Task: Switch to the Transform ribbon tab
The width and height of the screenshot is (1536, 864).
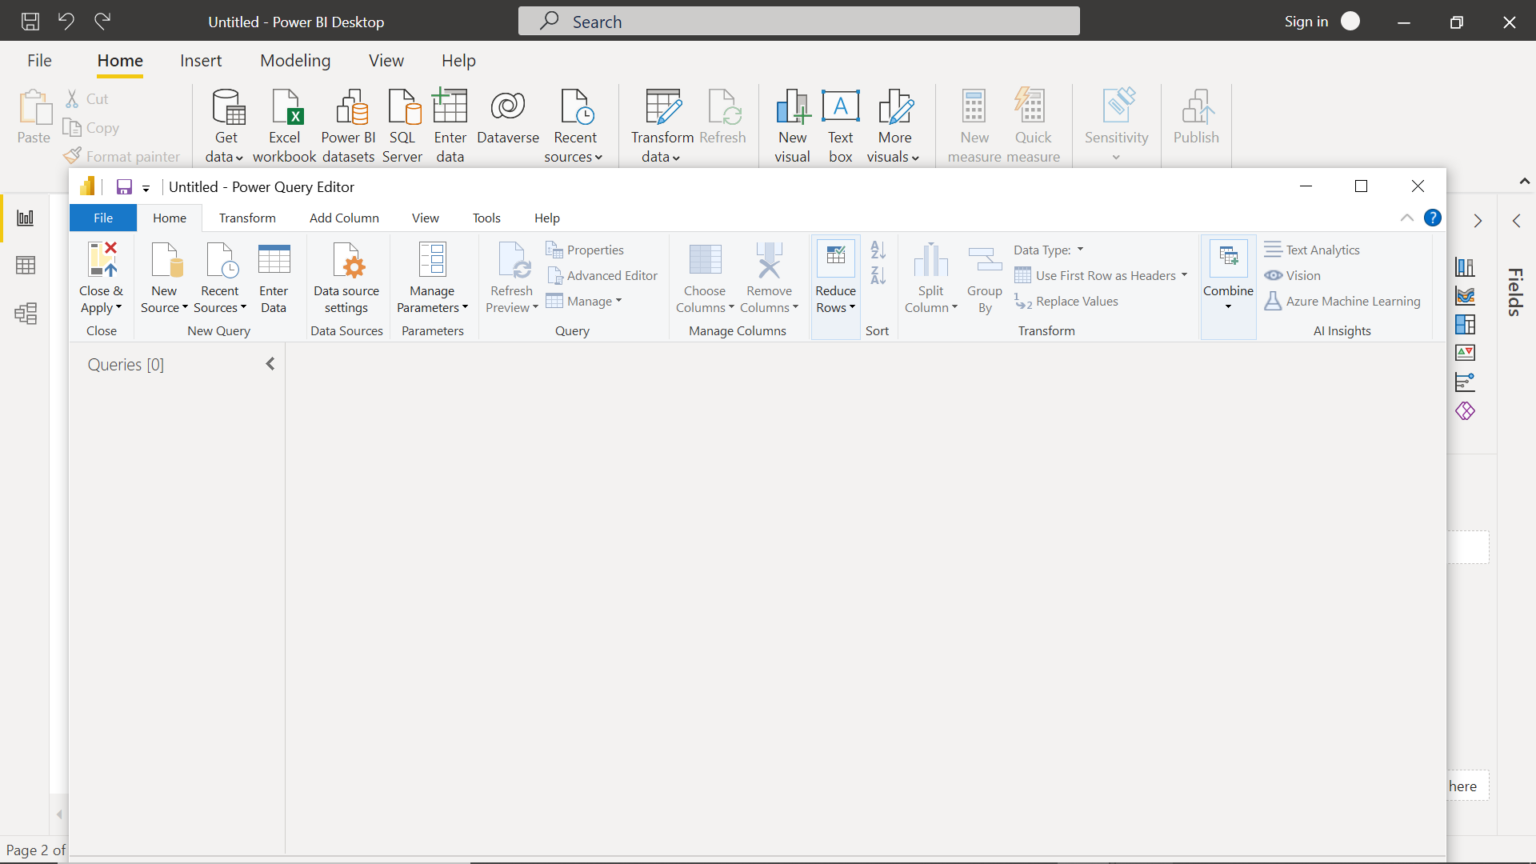Action: click(247, 217)
